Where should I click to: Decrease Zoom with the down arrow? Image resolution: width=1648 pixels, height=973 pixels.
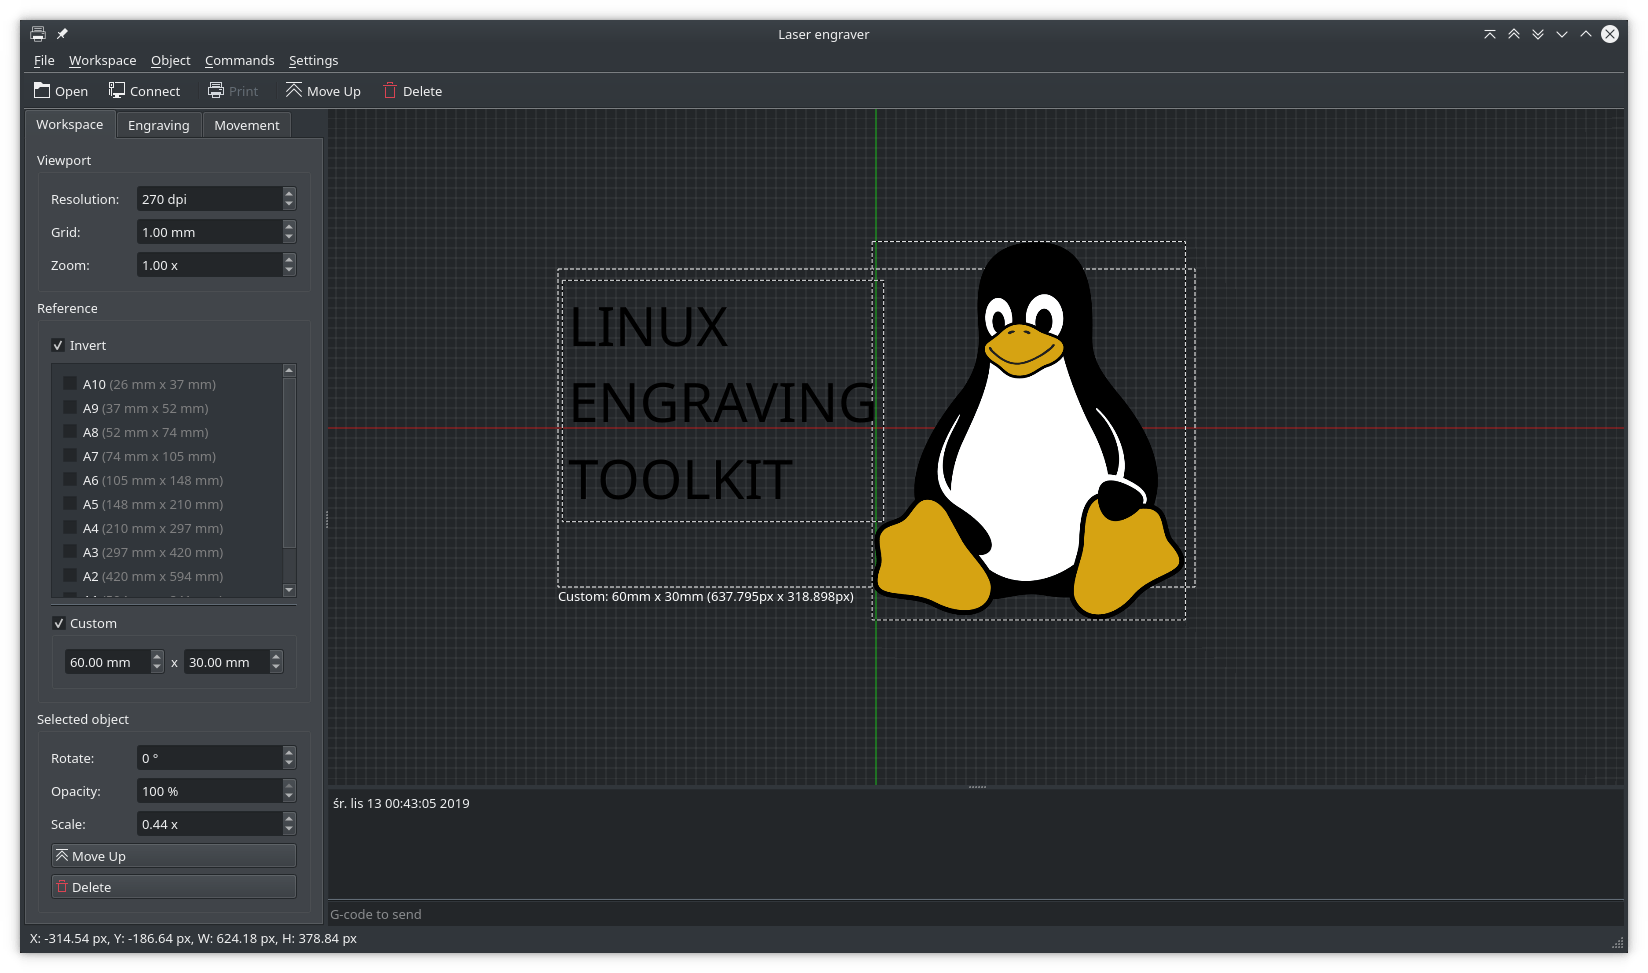[289, 271]
